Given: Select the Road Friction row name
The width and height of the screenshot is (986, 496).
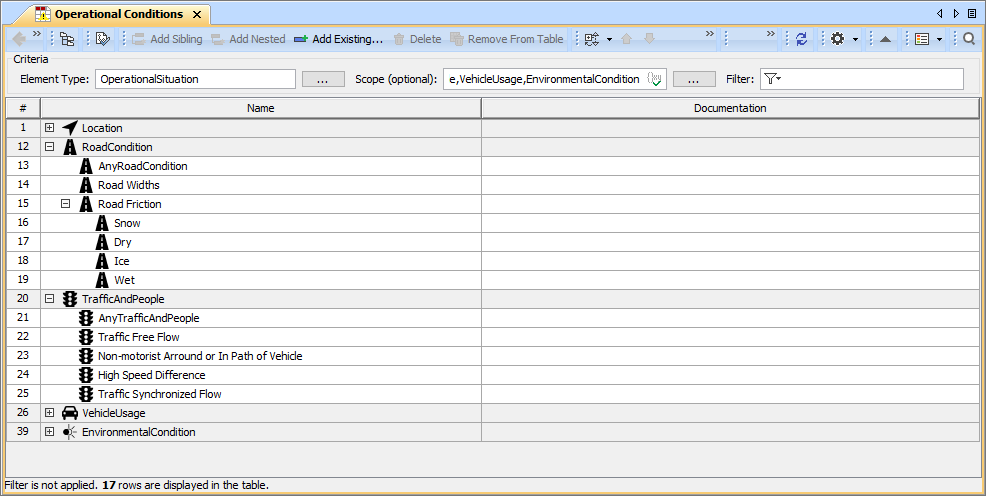Looking at the screenshot, I should click(x=130, y=204).
